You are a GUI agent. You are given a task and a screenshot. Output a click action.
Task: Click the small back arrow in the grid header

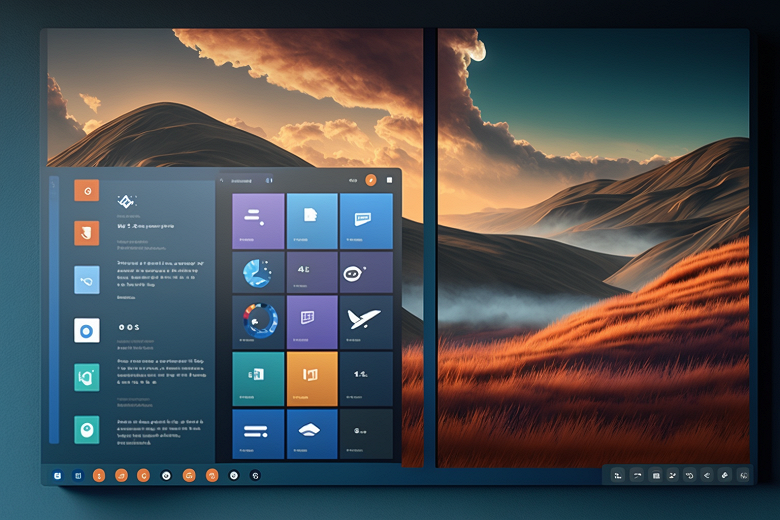click(x=222, y=181)
